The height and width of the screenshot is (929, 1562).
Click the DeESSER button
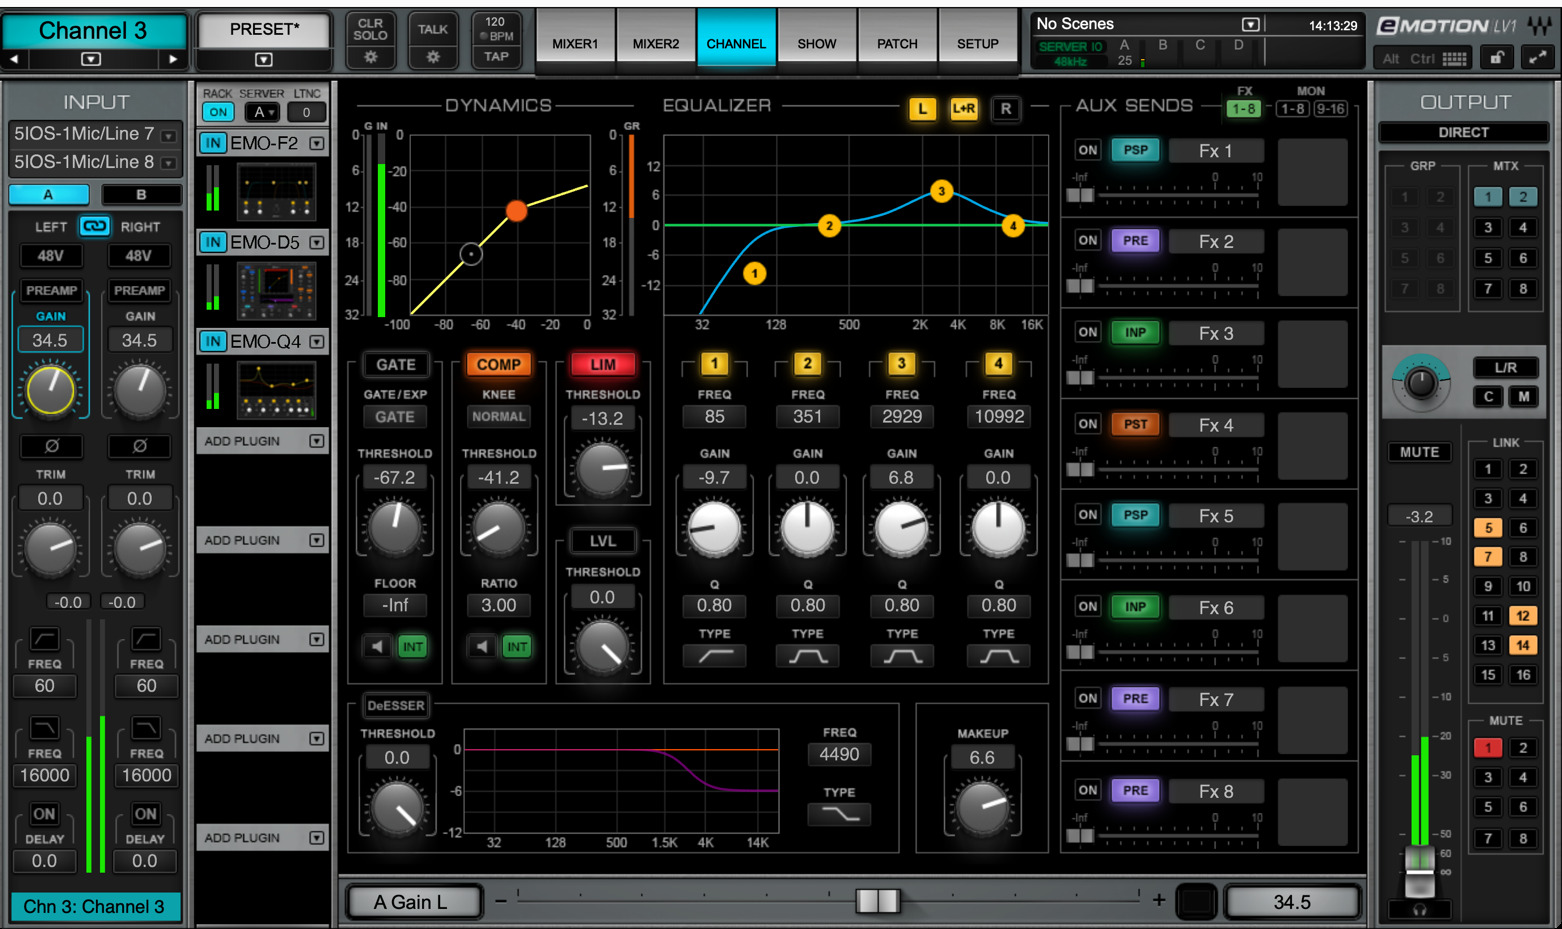(396, 705)
